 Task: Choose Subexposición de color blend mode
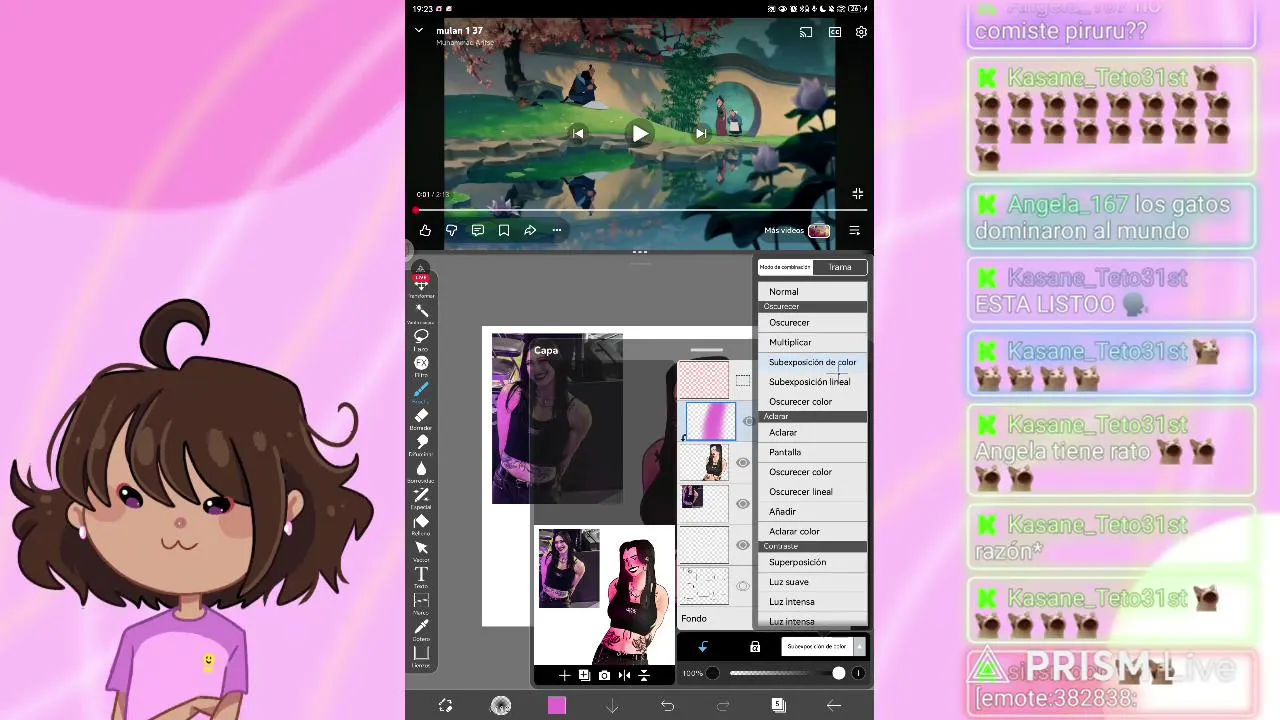pyautogui.click(x=812, y=362)
